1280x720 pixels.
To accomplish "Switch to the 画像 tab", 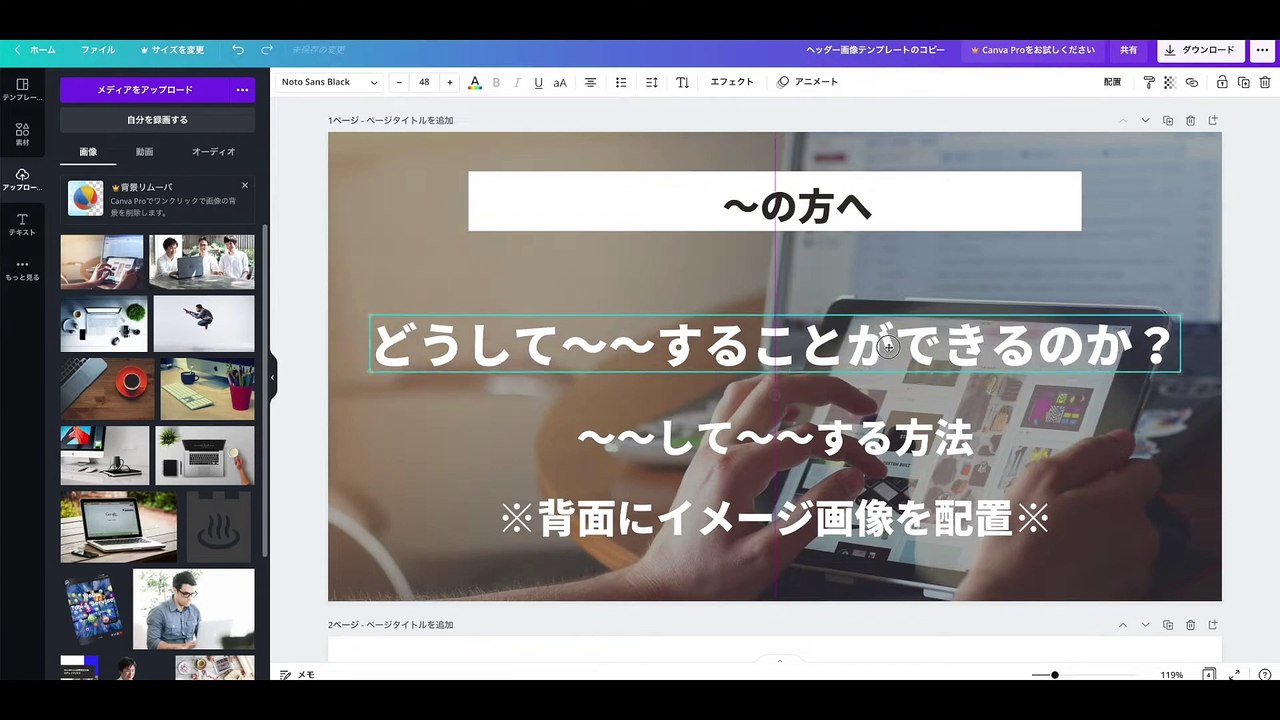I will tap(88, 152).
